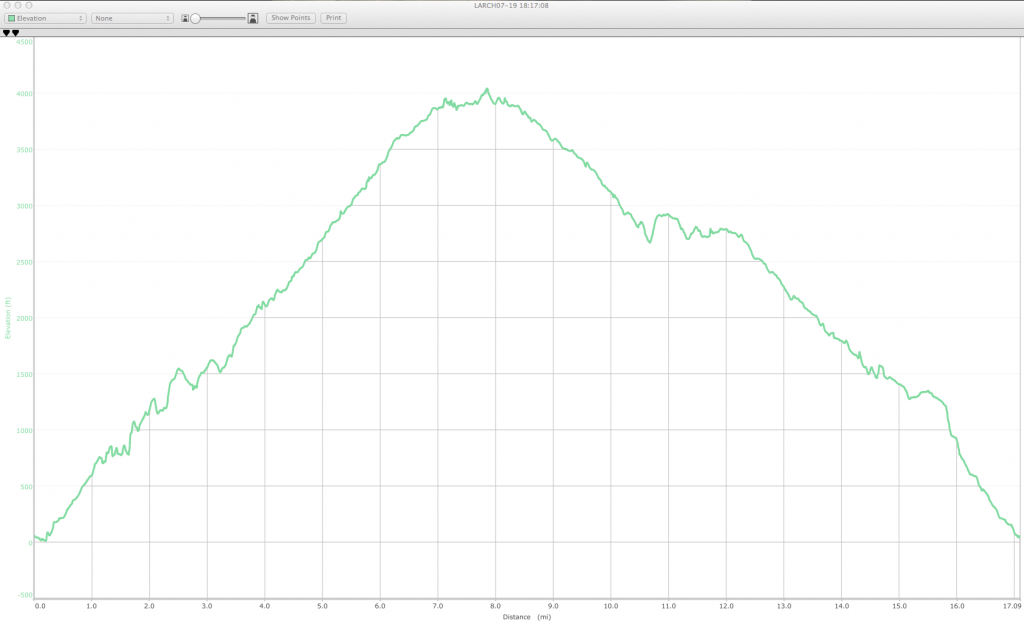The image size is (1024, 623).
Task: Toggle the left stepper arrow on Elevation selector
Action: [x=81, y=17]
